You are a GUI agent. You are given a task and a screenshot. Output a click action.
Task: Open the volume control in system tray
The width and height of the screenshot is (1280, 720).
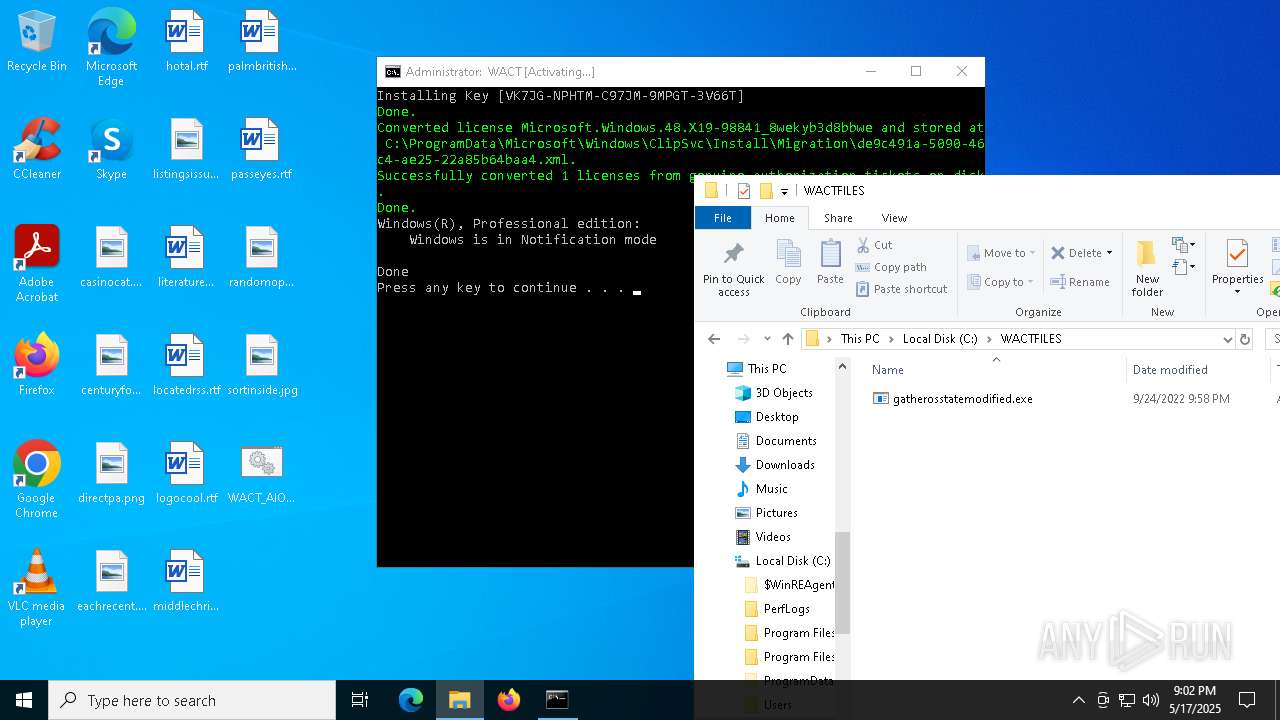click(x=1151, y=700)
